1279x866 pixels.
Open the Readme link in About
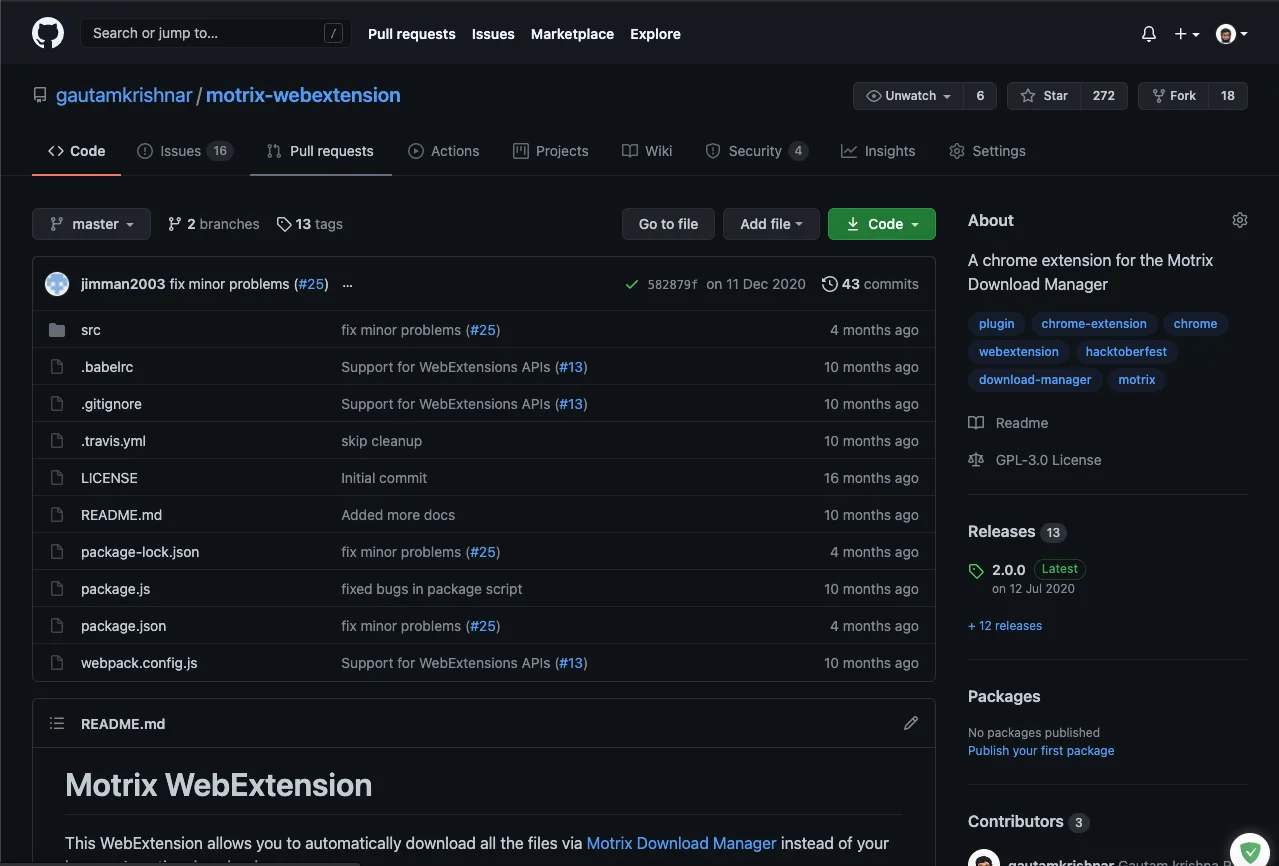coord(1008,423)
